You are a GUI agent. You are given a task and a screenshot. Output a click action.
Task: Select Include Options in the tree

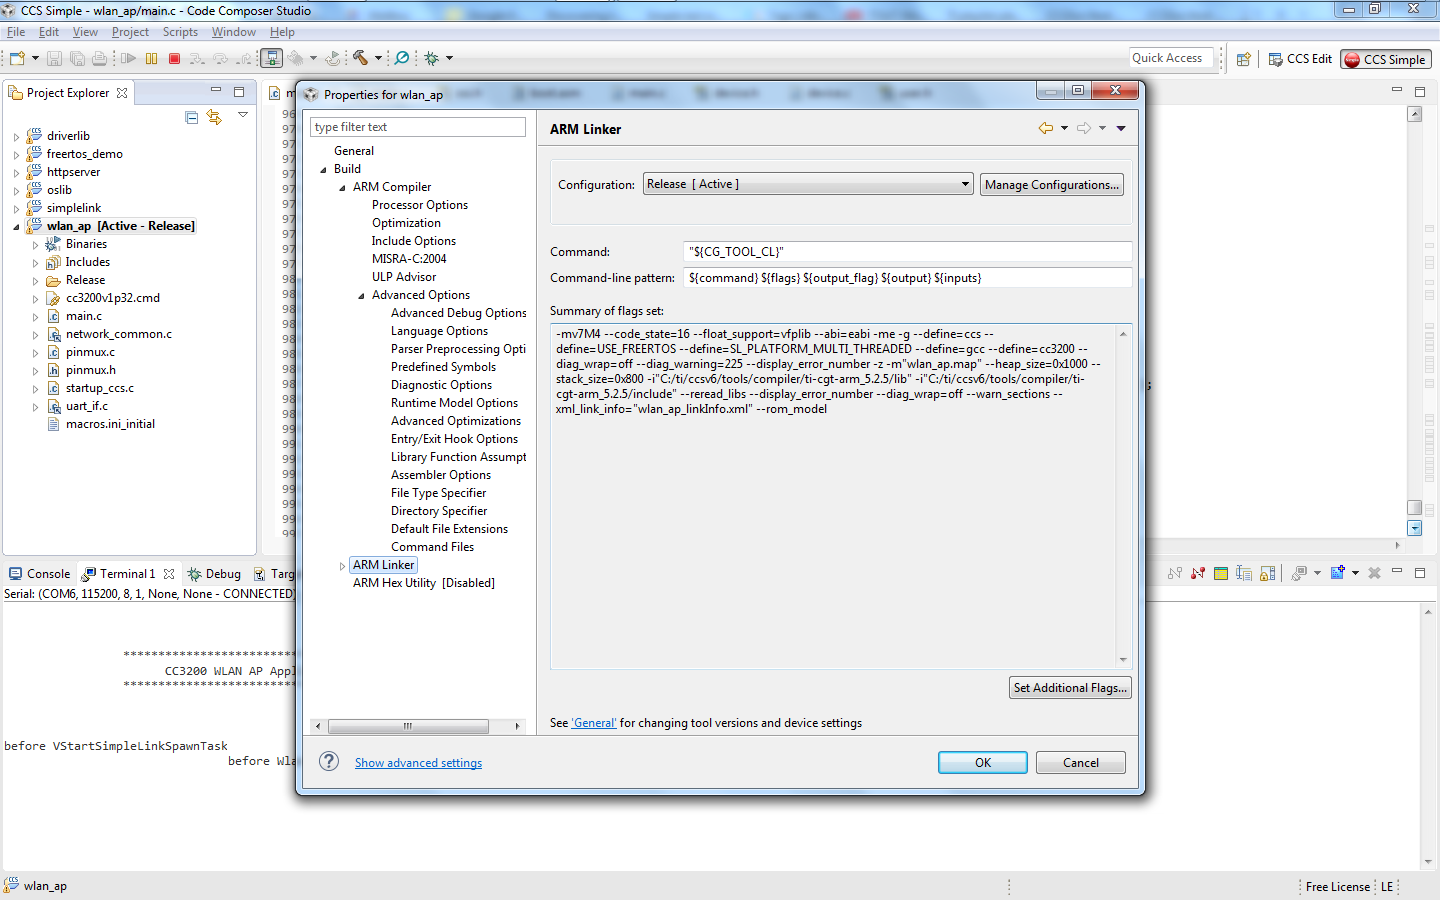(x=414, y=241)
